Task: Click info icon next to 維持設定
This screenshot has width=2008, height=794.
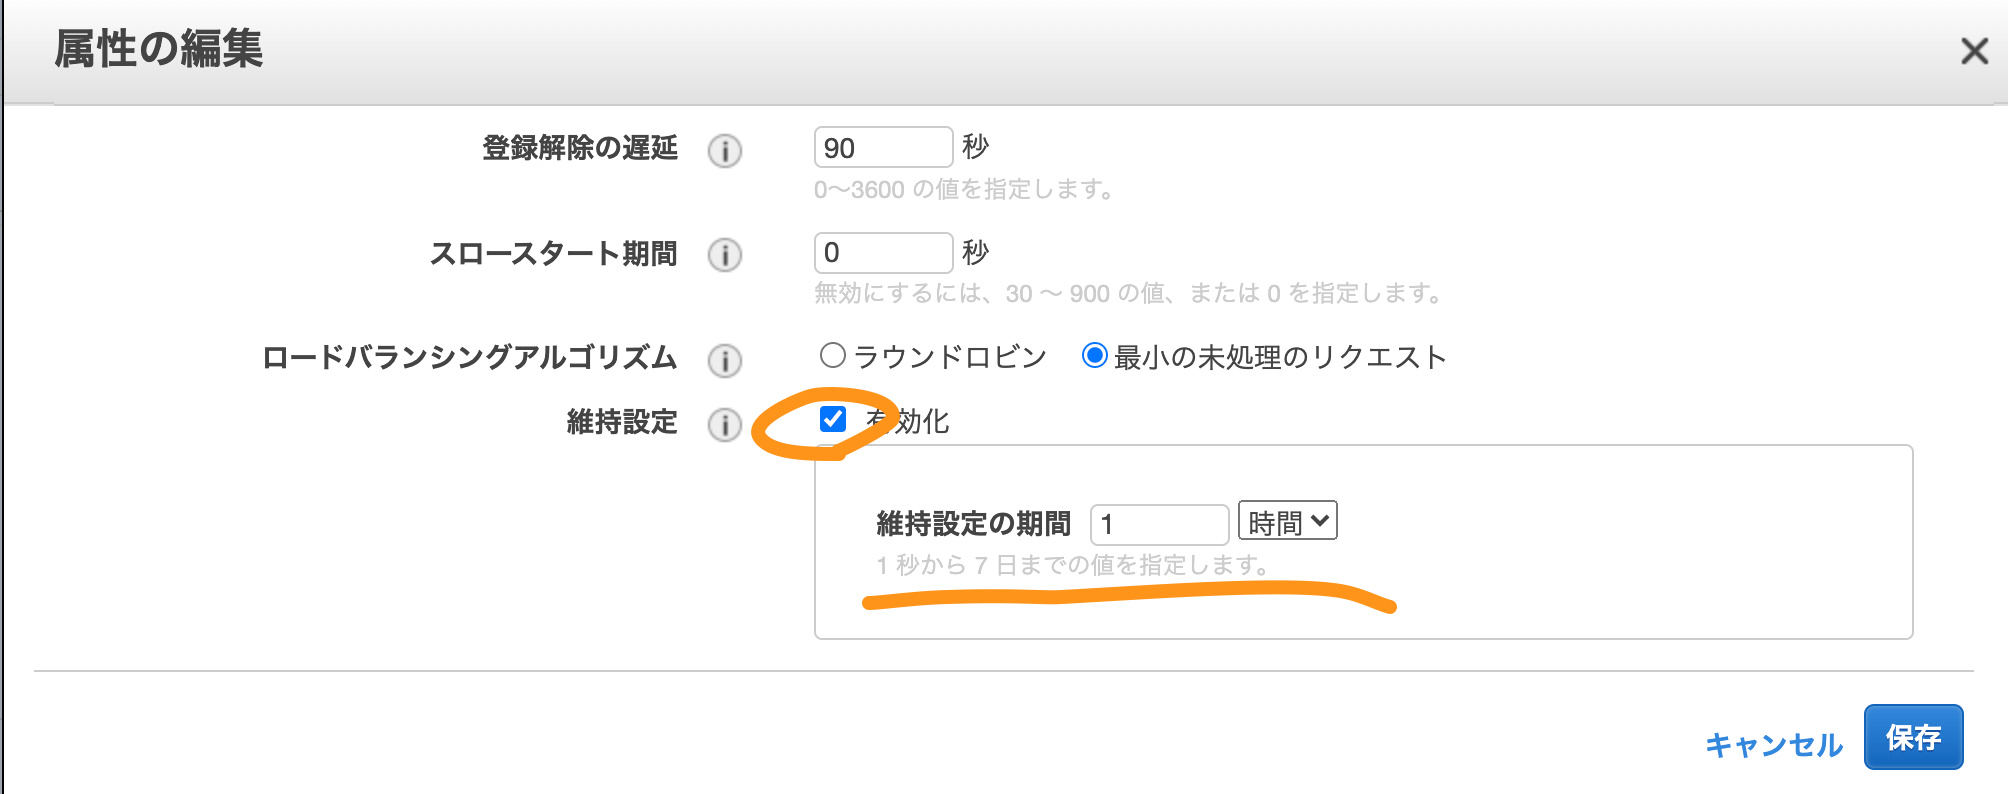Action: click(x=725, y=425)
